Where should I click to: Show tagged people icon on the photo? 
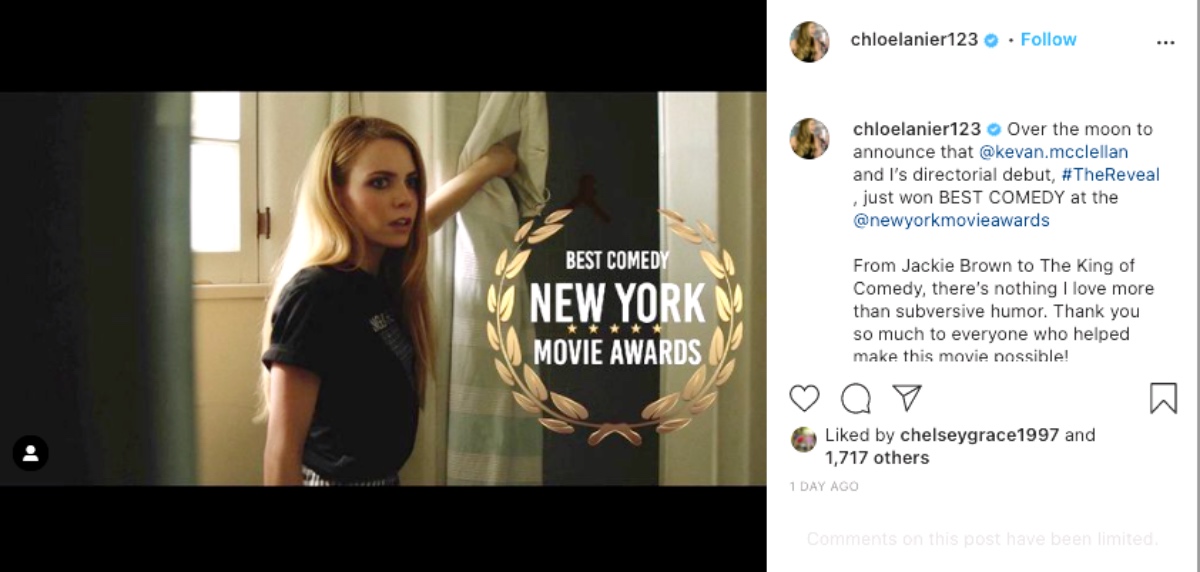coord(30,453)
